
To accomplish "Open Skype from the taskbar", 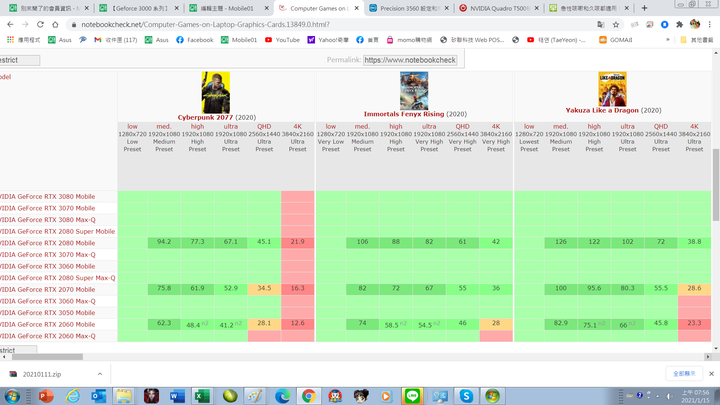I will pyautogui.click(x=466, y=396).
